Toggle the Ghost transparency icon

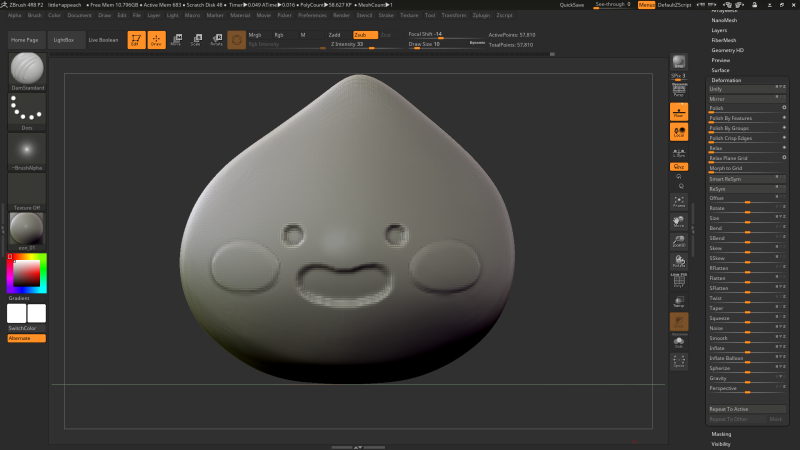click(x=679, y=321)
